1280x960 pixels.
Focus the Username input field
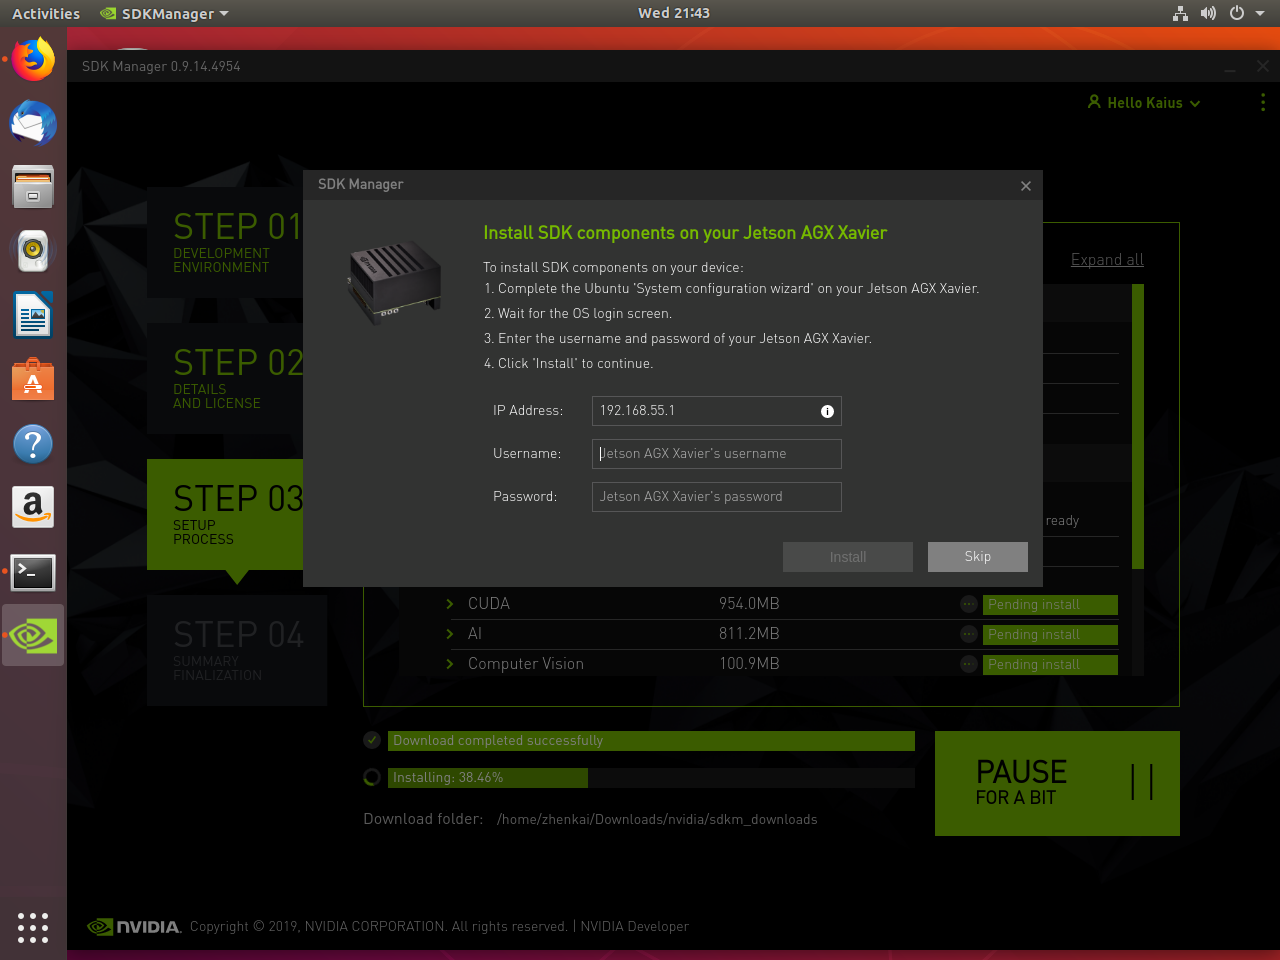(x=716, y=454)
